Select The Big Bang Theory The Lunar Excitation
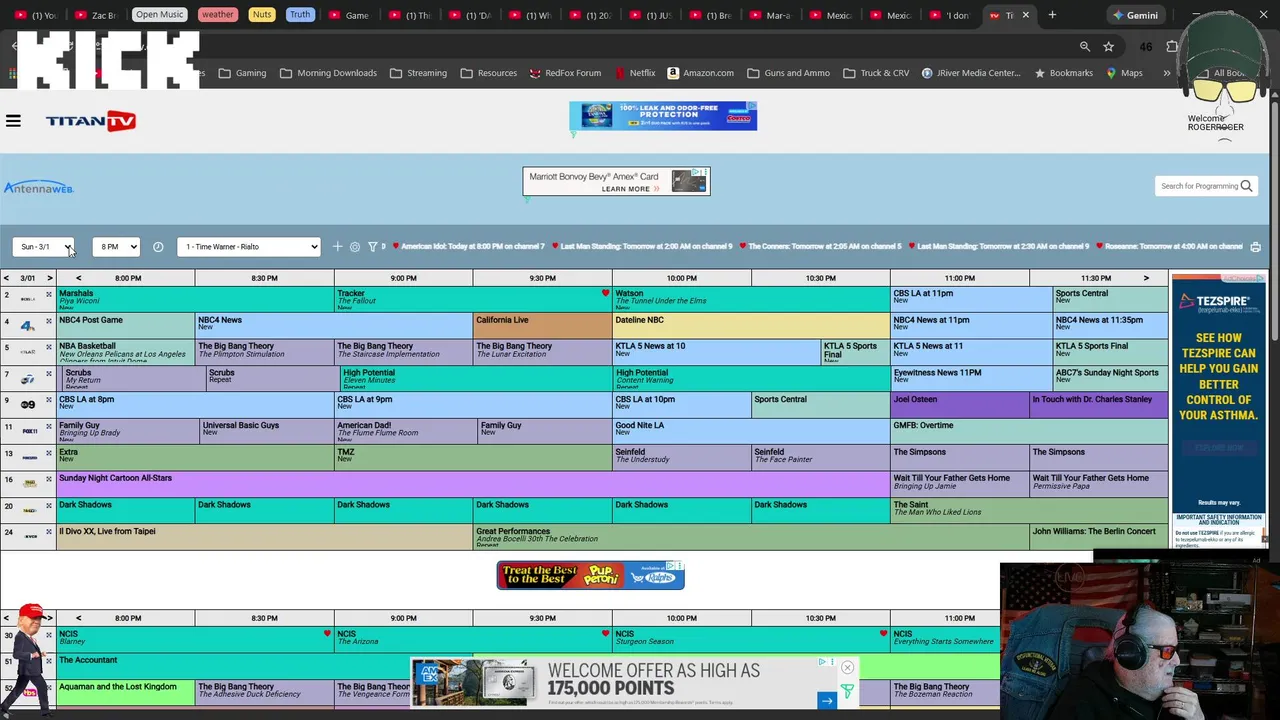The height and width of the screenshot is (720, 1280). (x=542, y=351)
